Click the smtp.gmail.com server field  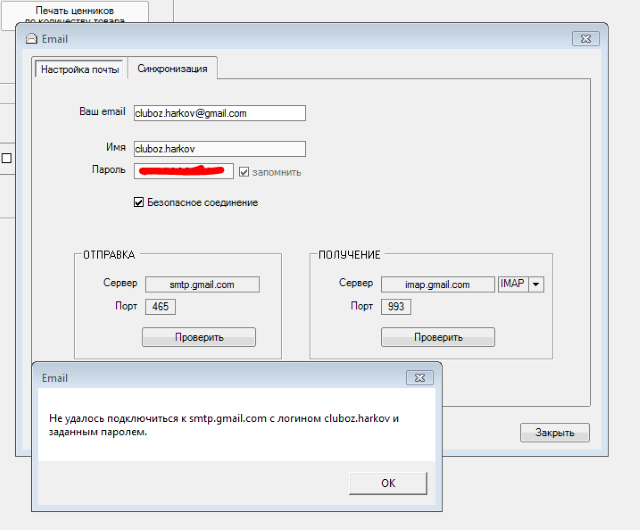pos(202,285)
